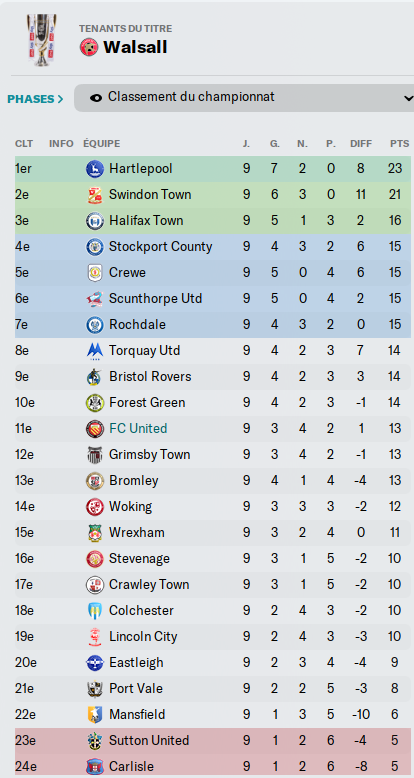Toggle the eye icon in view selector
The height and width of the screenshot is (778, 414).
click(x=96, y=98)
